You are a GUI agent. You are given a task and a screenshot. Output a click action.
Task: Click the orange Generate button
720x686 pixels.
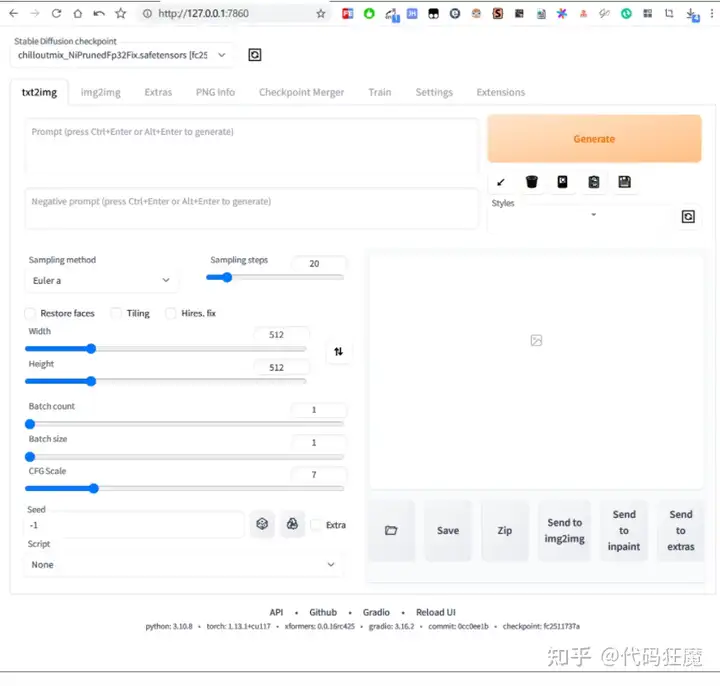pos(594,139)
